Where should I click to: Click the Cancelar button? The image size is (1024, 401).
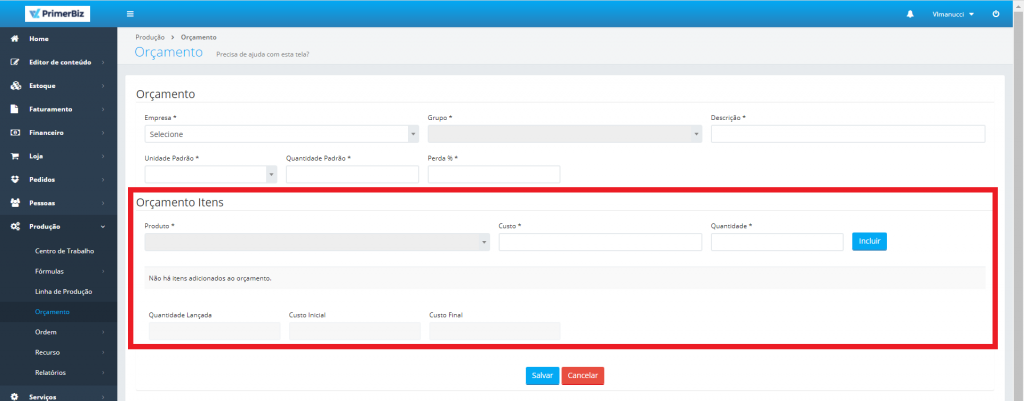click(x=583, y=376)
